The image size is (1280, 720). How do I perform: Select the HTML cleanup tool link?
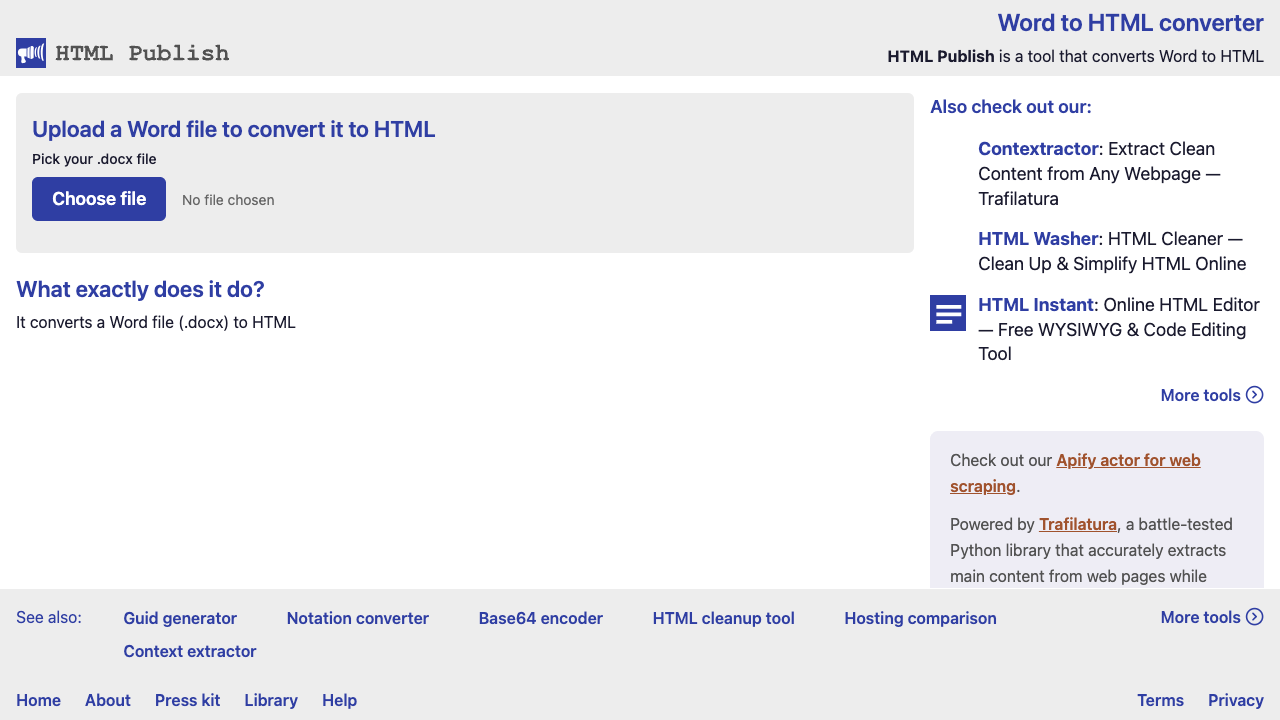click(723, 618)
